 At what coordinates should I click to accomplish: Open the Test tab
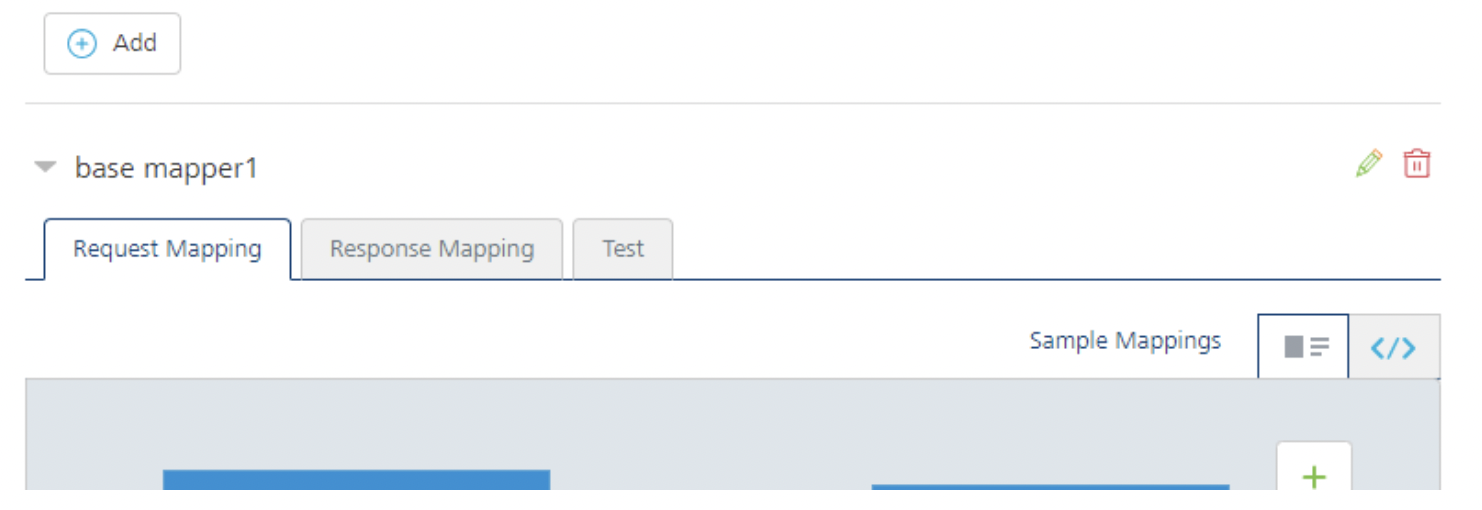[623, 249]
